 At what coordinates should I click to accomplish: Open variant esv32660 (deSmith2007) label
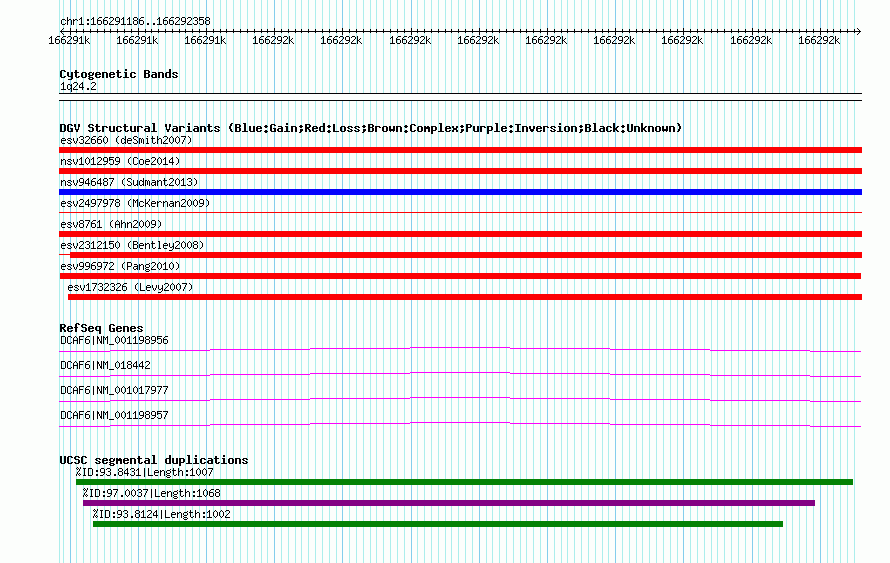[x=126, y=140]
